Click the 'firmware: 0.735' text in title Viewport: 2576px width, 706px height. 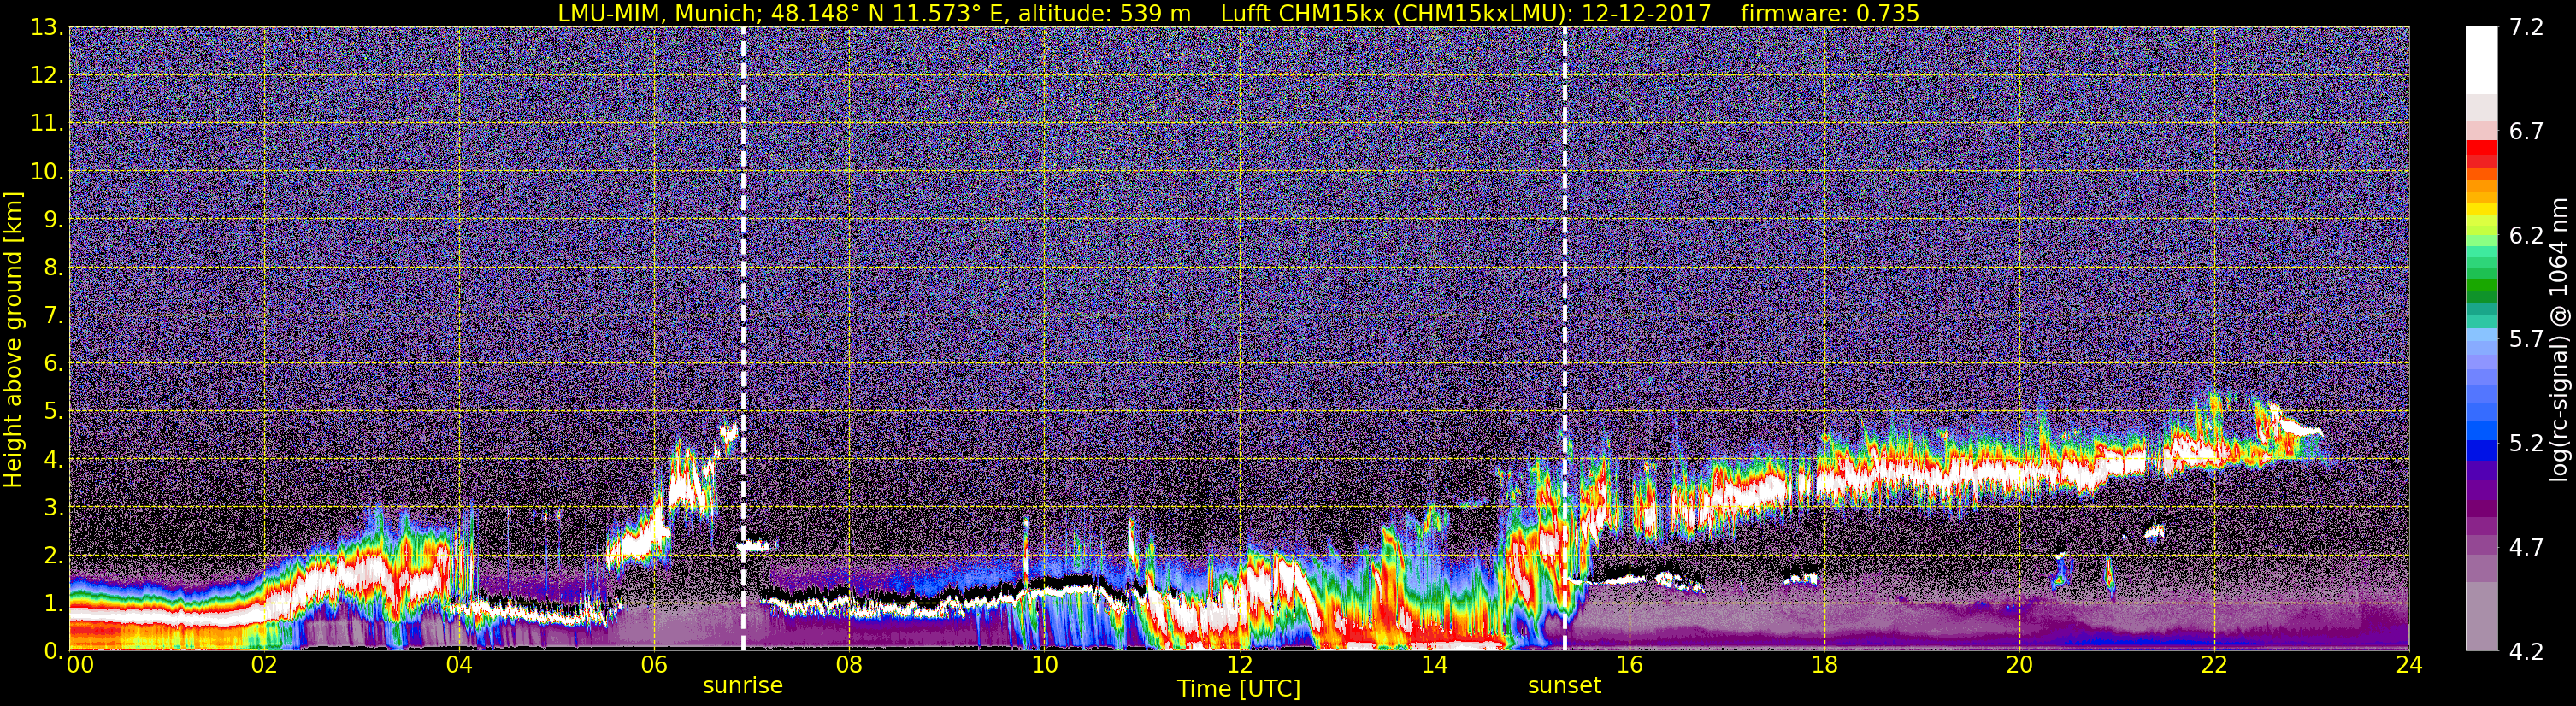(x=1829, y=13)
